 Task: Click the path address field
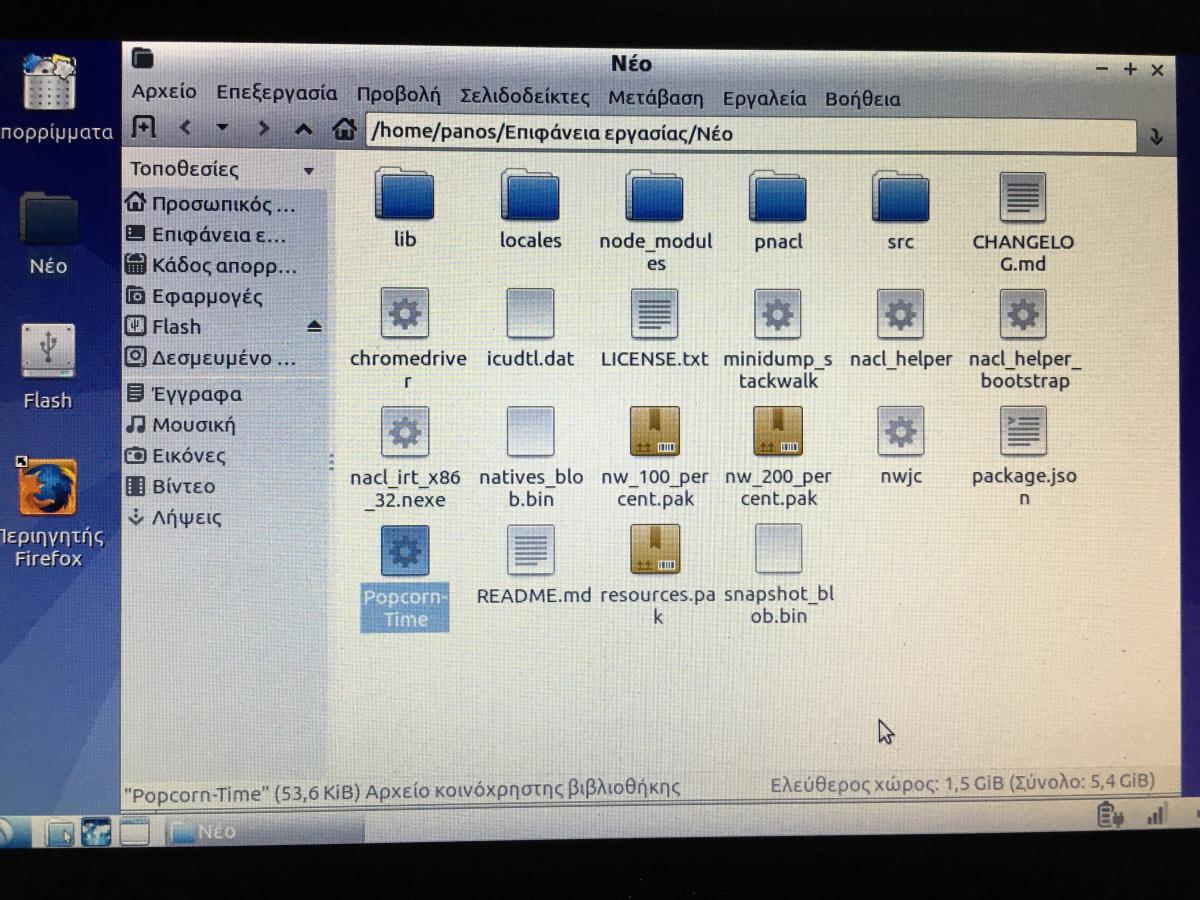[x=750, y=133]
